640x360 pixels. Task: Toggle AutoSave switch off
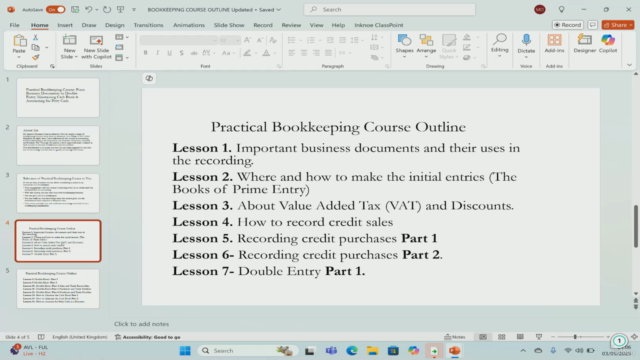pyautogui.click(x=56, y=9)
